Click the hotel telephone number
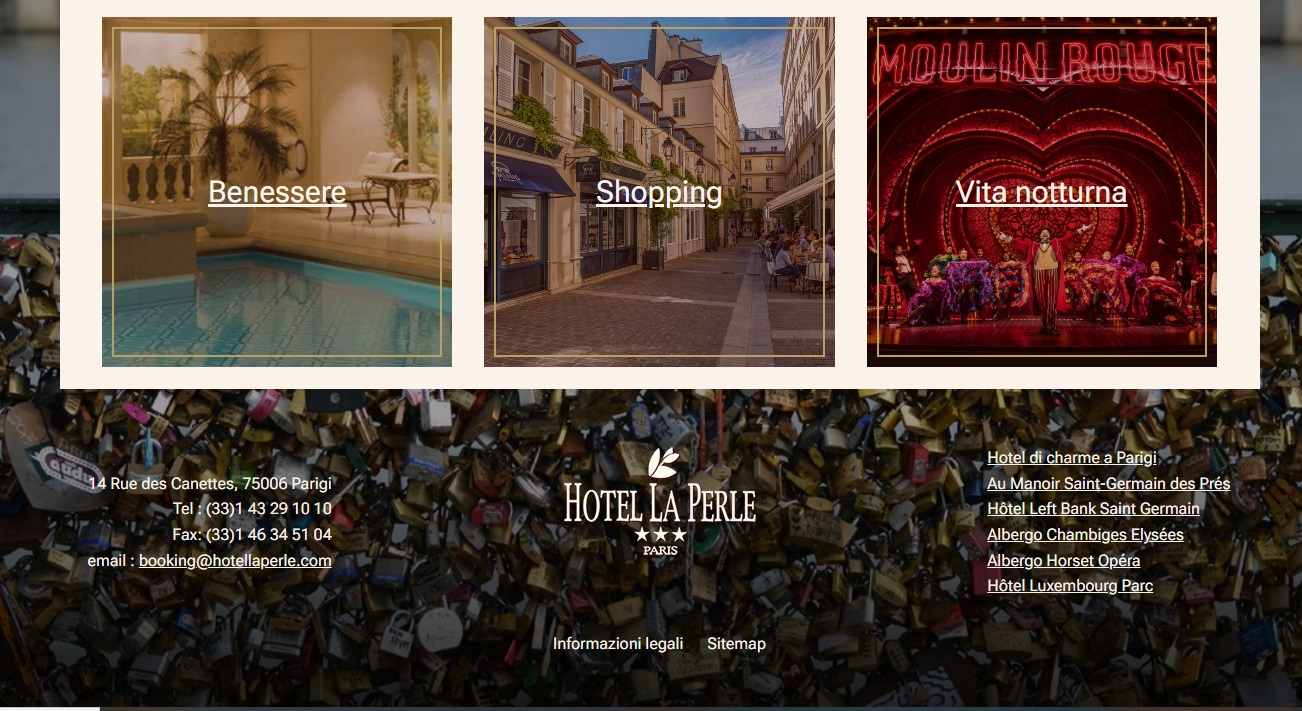The height and width of the screenshot is (711, 1302). coord(252,509)
